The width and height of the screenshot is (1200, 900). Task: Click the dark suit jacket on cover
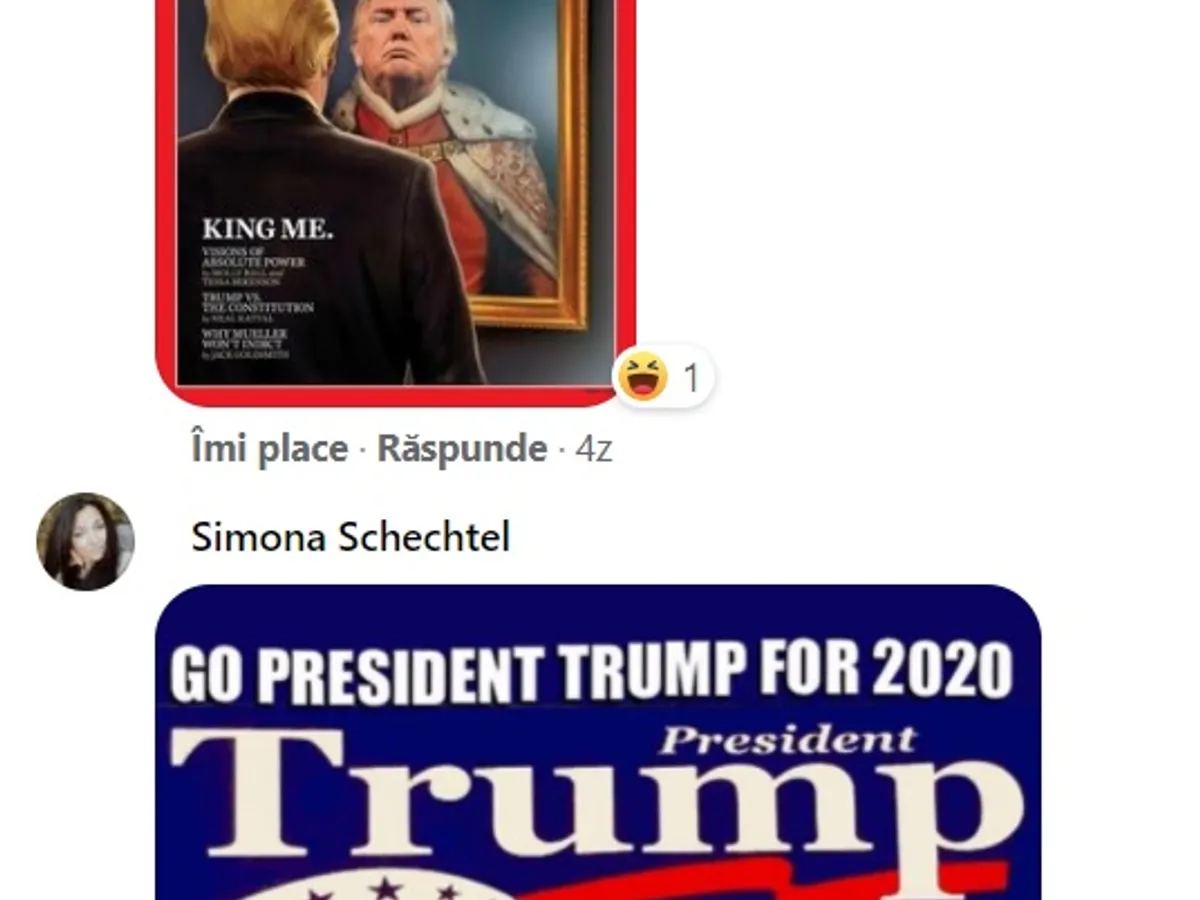tap(320, 240)
